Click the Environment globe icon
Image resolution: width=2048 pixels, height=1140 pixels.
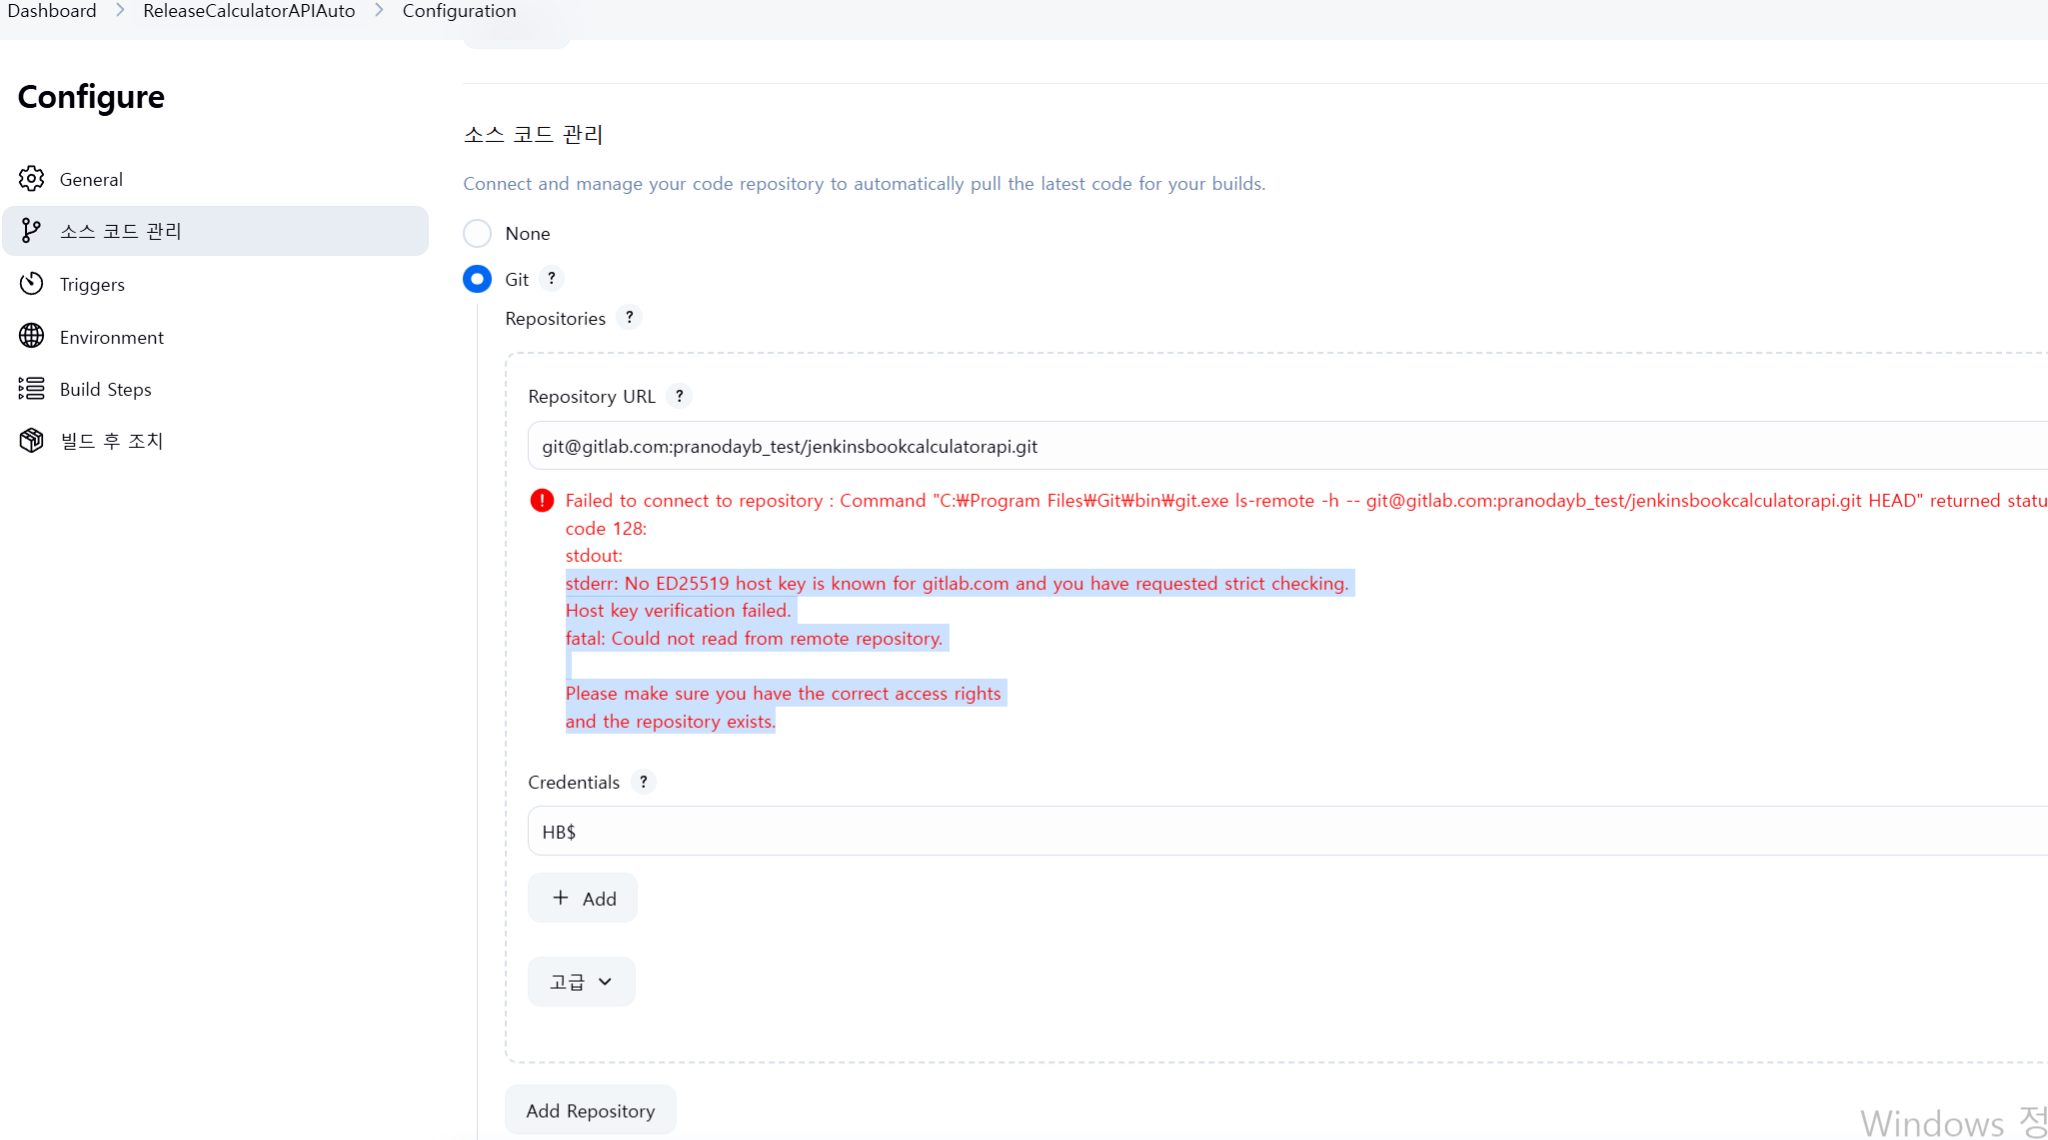(31, 336)
